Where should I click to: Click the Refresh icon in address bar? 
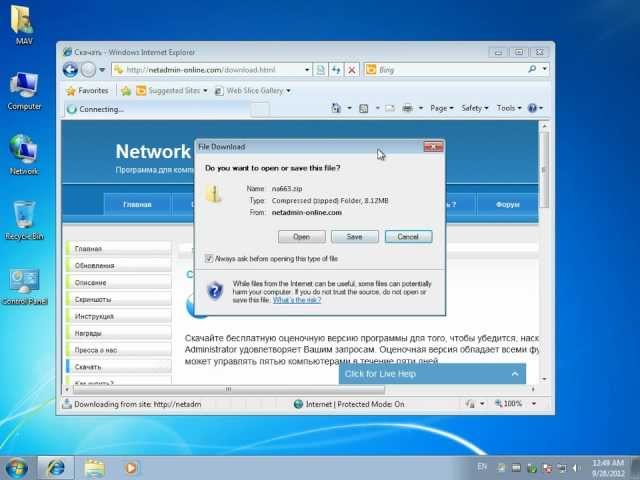[336, 70]
